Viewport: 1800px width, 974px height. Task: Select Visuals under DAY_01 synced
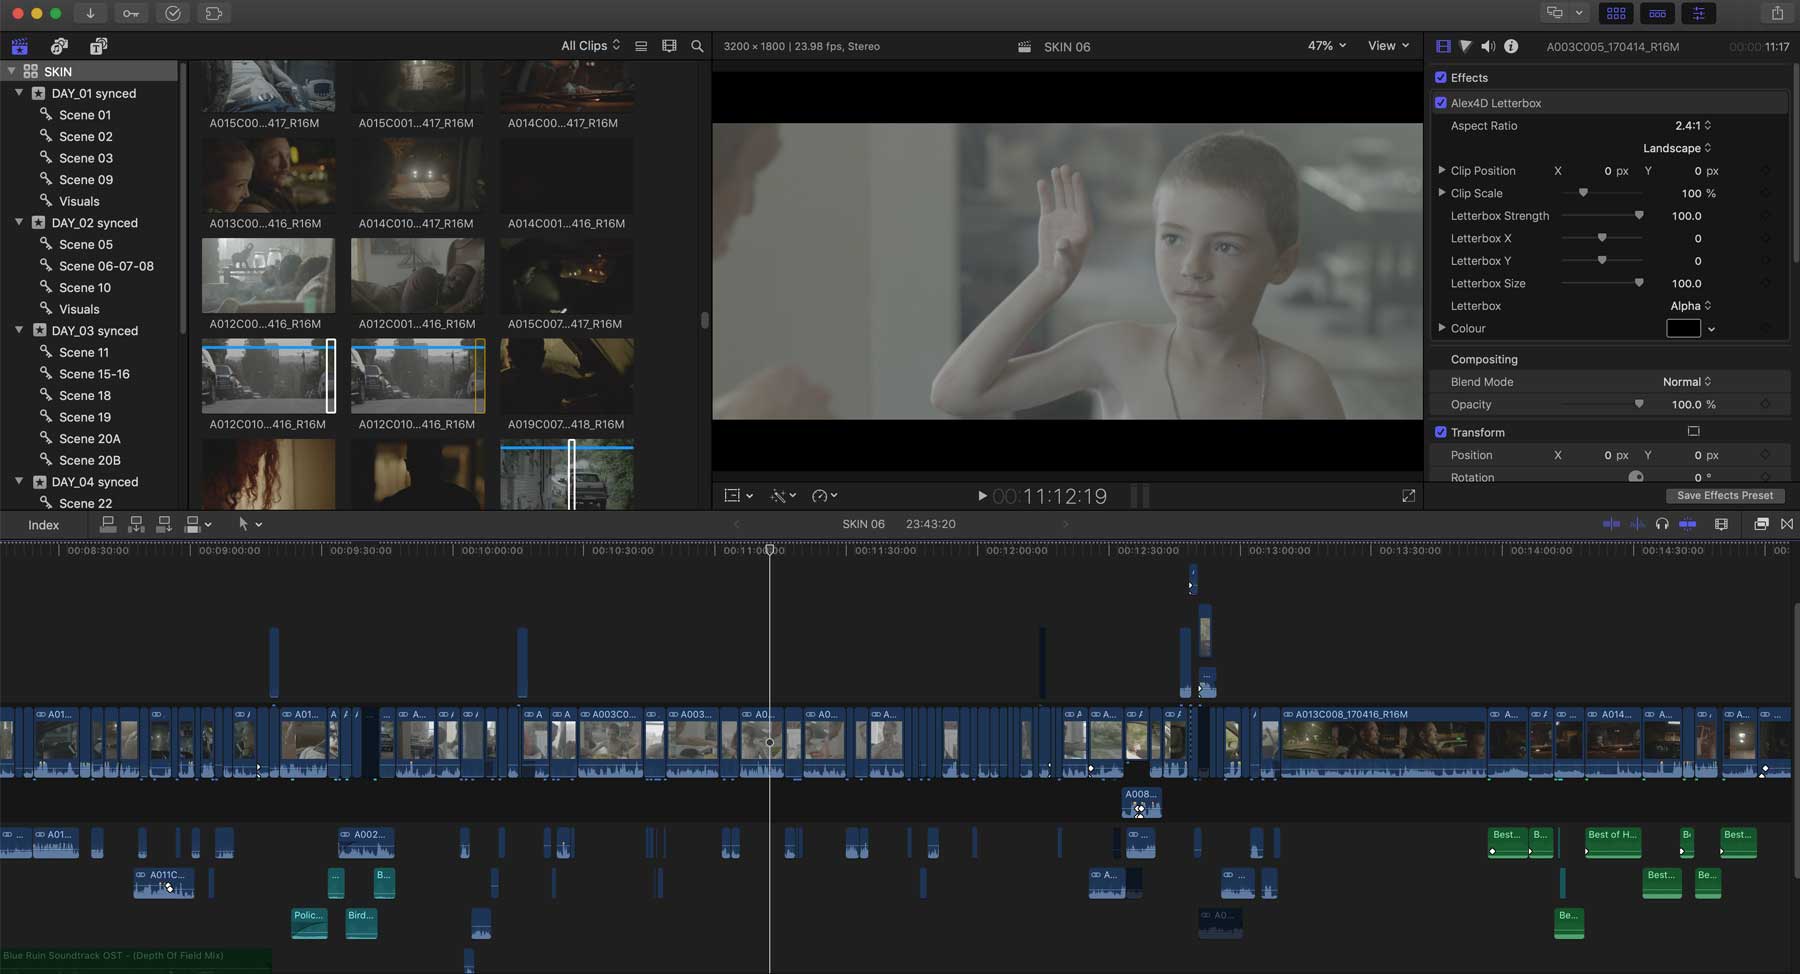(x=79, y=201)
